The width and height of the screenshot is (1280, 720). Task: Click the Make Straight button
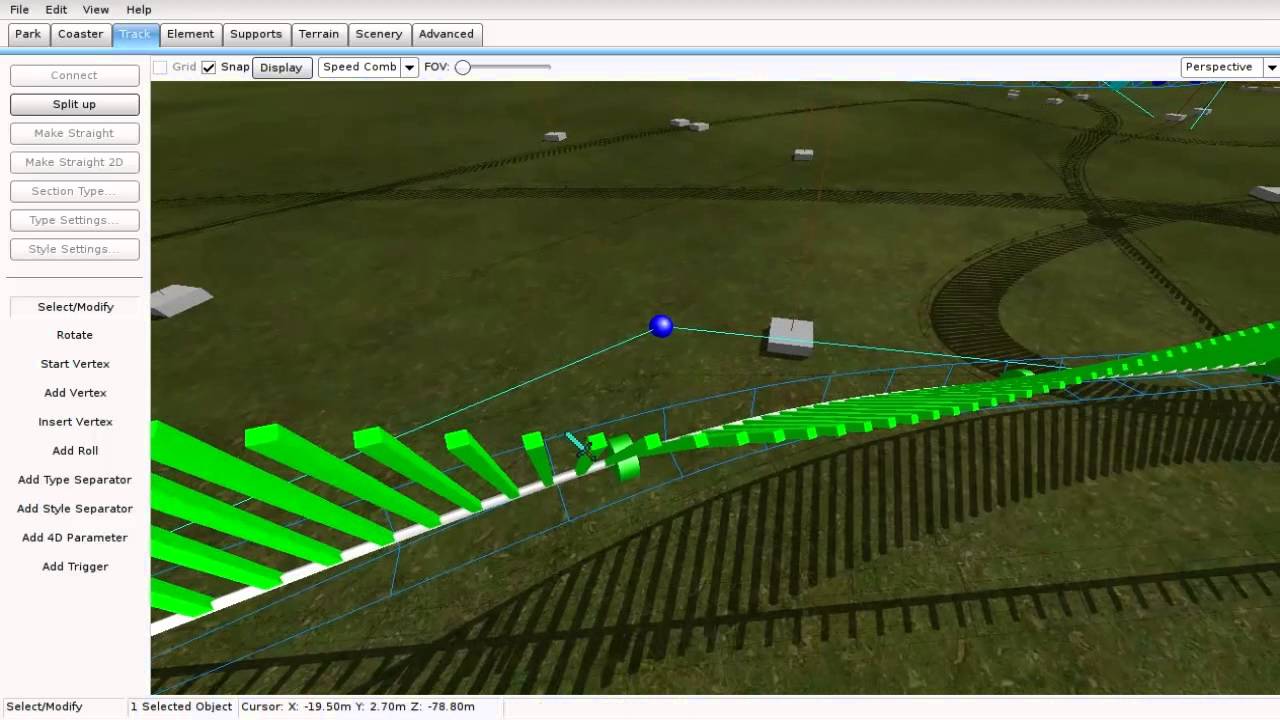click(75, 133)
